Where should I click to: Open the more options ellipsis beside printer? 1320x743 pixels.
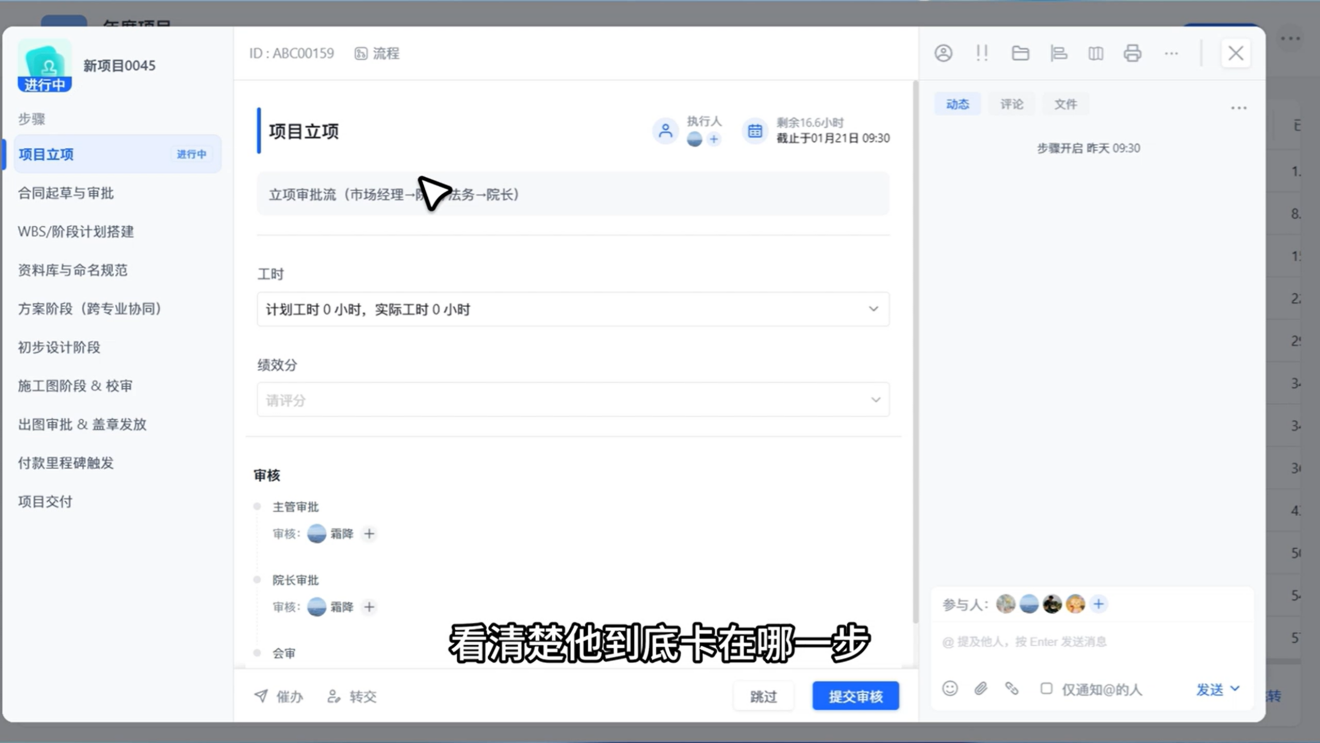pyautogui.click(x=1171, y=53)
